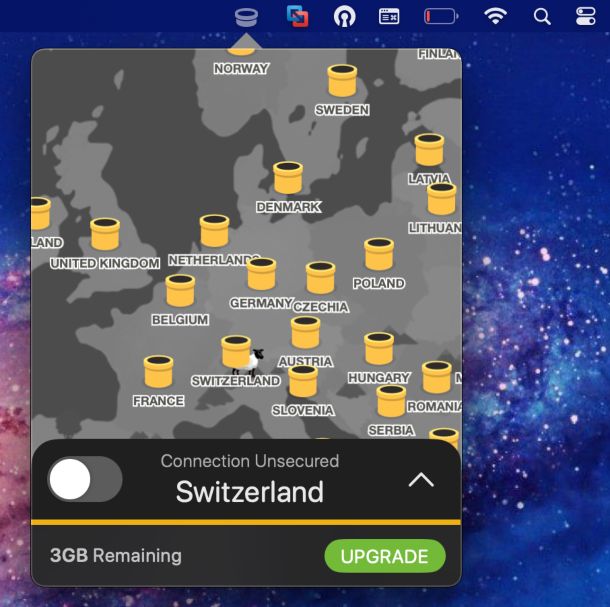Click the SLOVENIA map label
This screenshot has width=610, height=607.
[303, 410]
